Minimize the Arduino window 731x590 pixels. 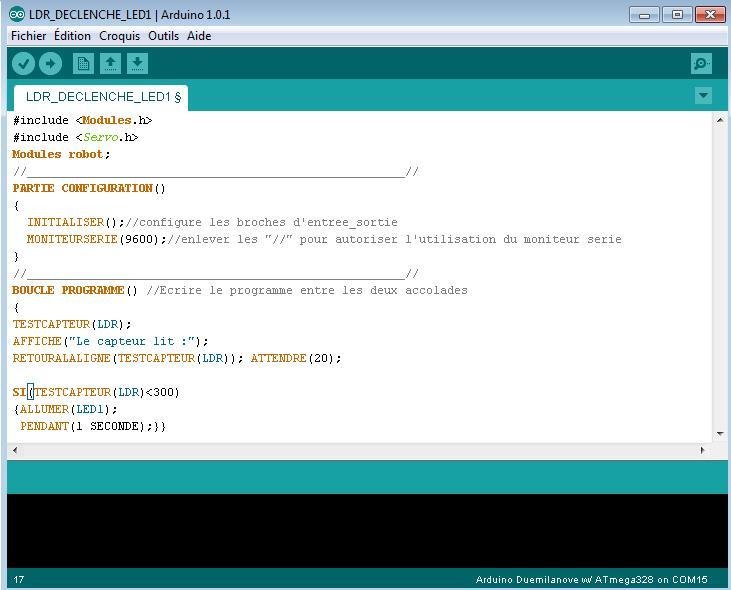(644, 14)
